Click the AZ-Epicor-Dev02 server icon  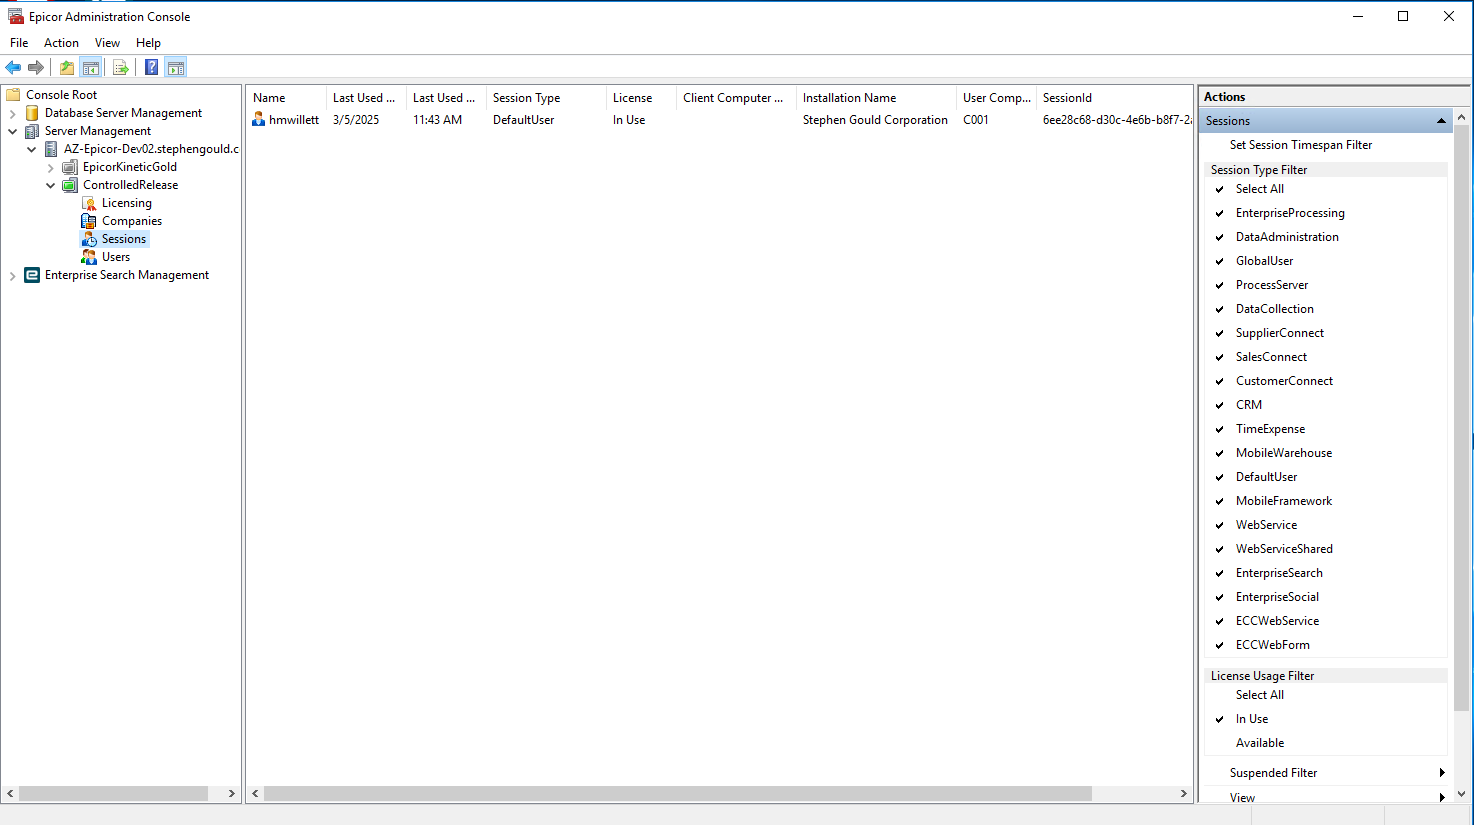pyautogui.click(x=52, y=149)
